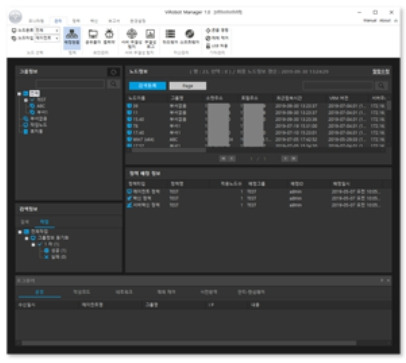
Task: Collapse the ribbon with caret near About
Action: pos(395,21)
